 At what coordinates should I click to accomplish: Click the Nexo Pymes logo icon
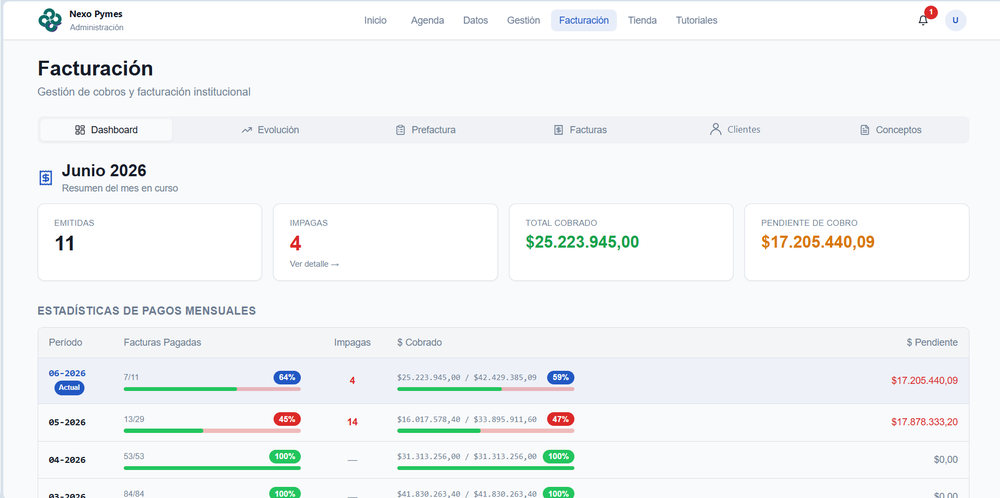tap(50, 20)
